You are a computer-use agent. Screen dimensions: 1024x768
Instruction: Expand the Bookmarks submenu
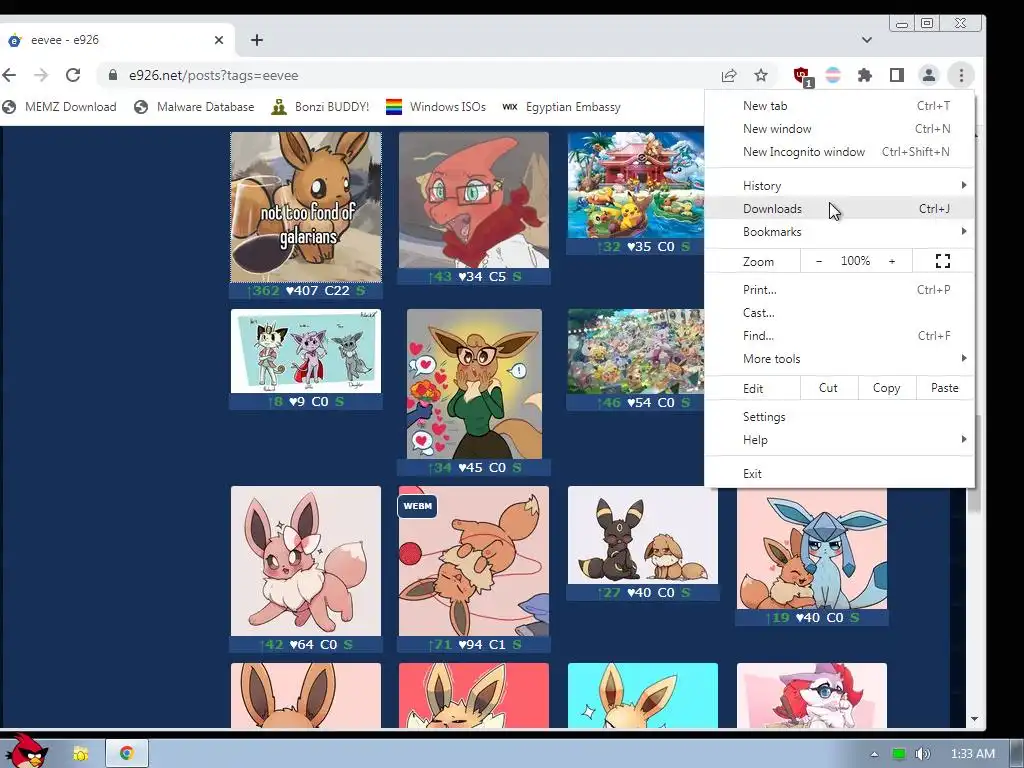click(x=839, y=232)
